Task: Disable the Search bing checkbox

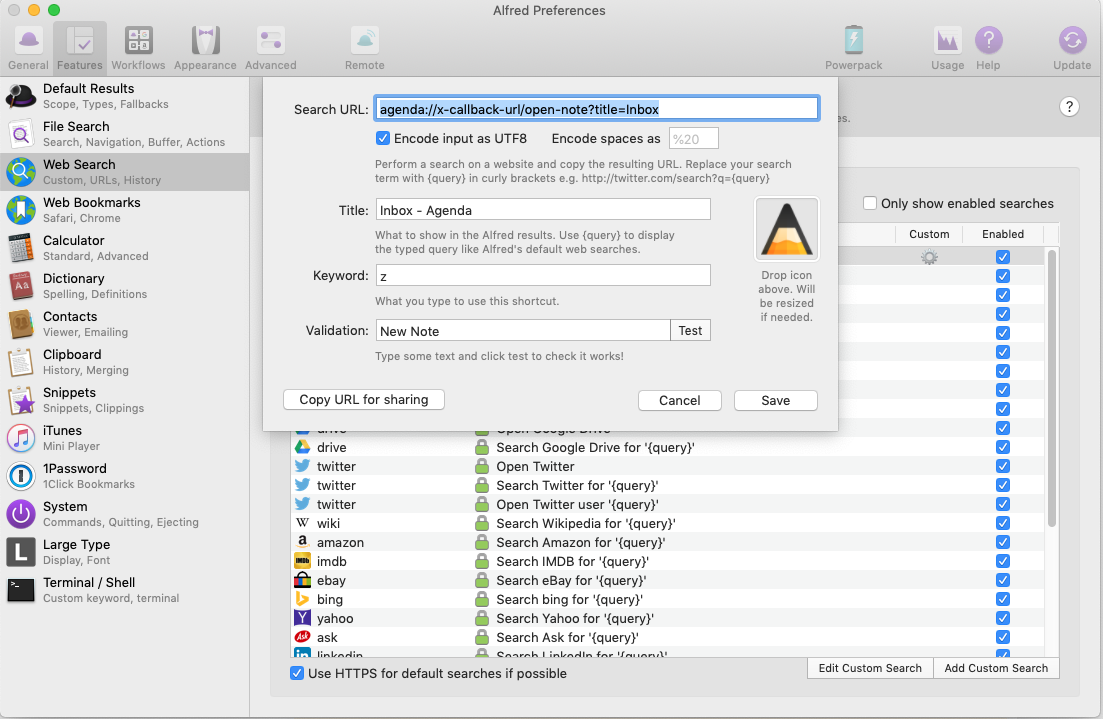Action: [x=1003, y=599]
